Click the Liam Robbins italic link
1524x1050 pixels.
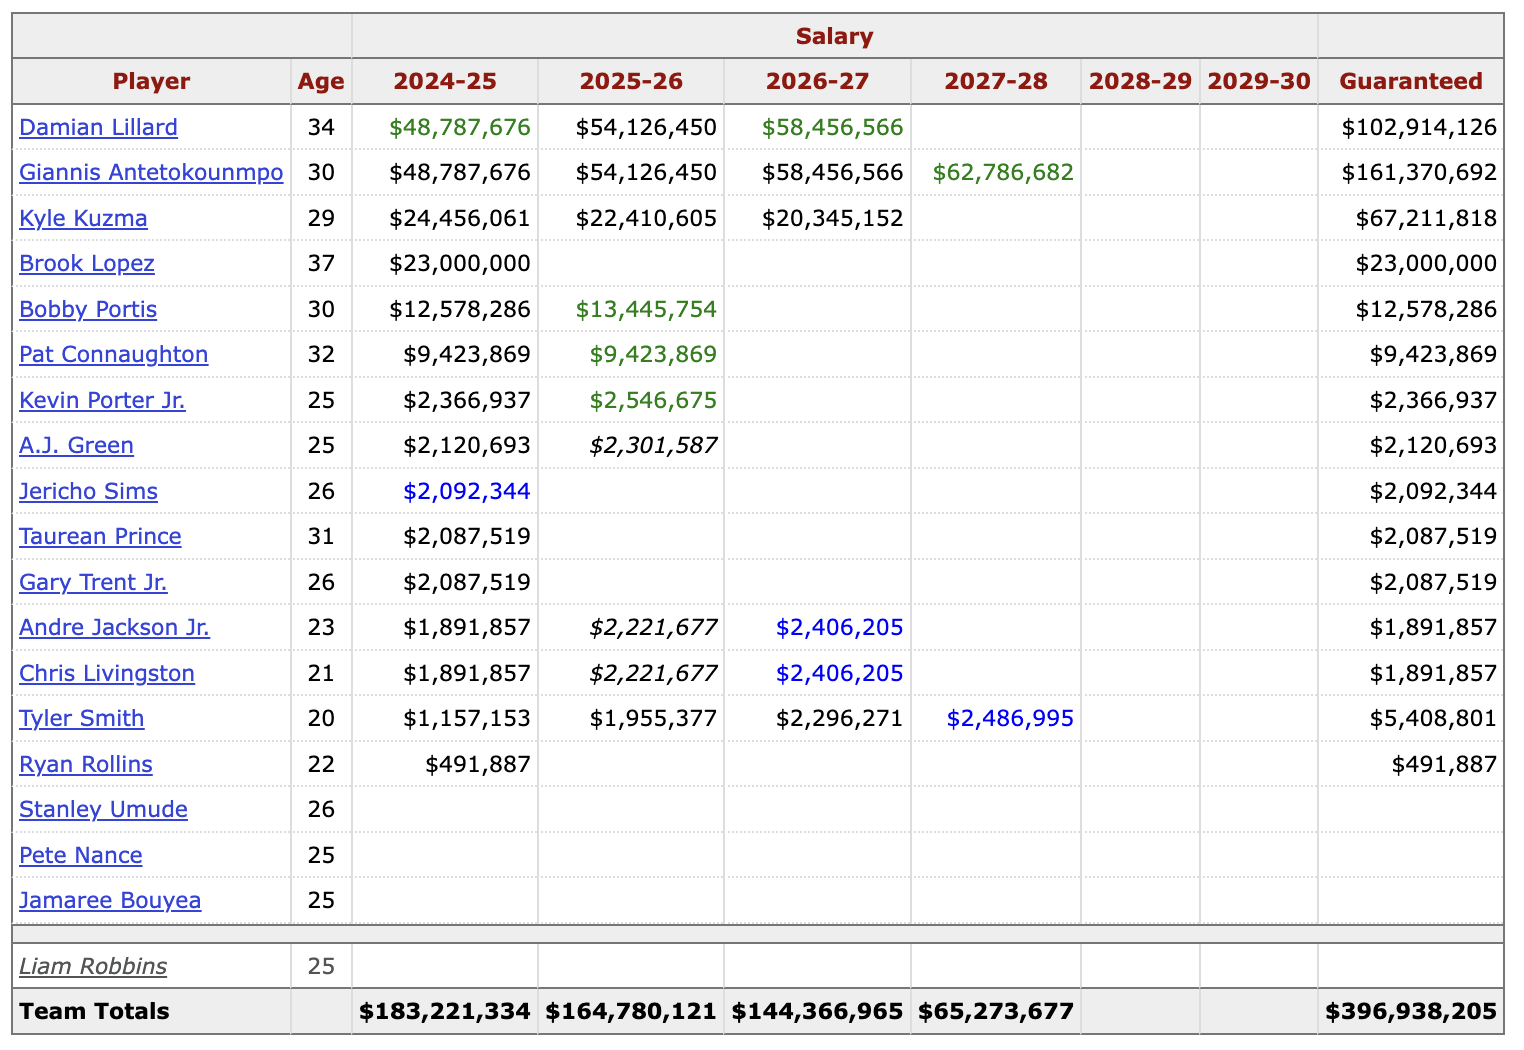pos(93,966)
